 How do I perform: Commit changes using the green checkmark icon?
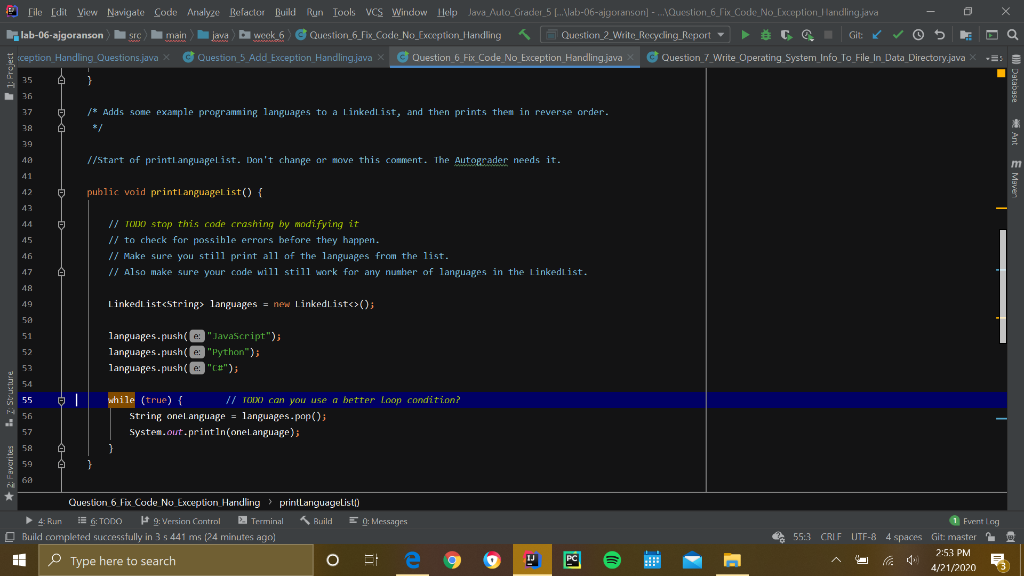898,33
